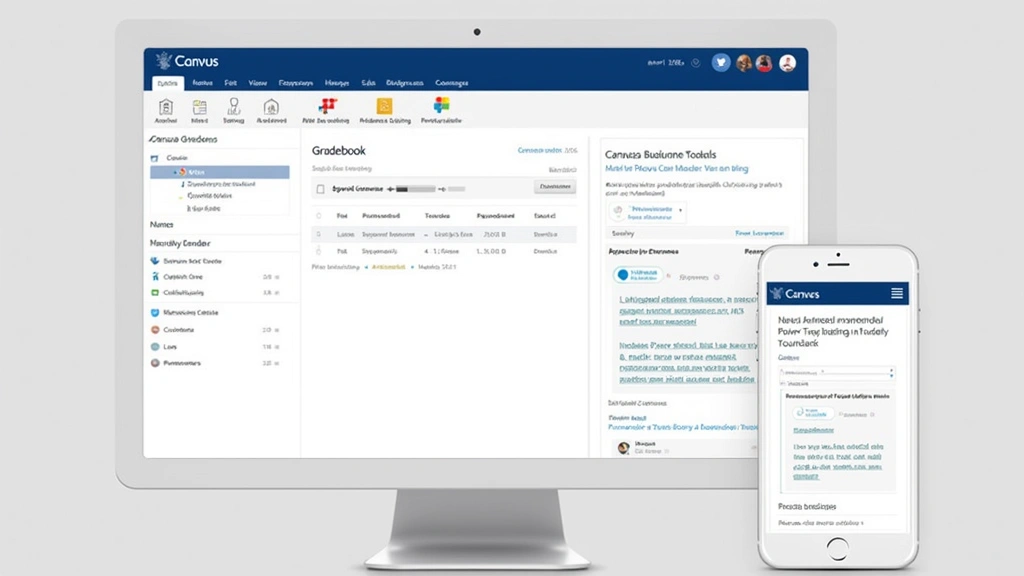Click the yellow grading toolbar icon
Viewport: 1024px width, 576px height.
click(x=387, y=107)
